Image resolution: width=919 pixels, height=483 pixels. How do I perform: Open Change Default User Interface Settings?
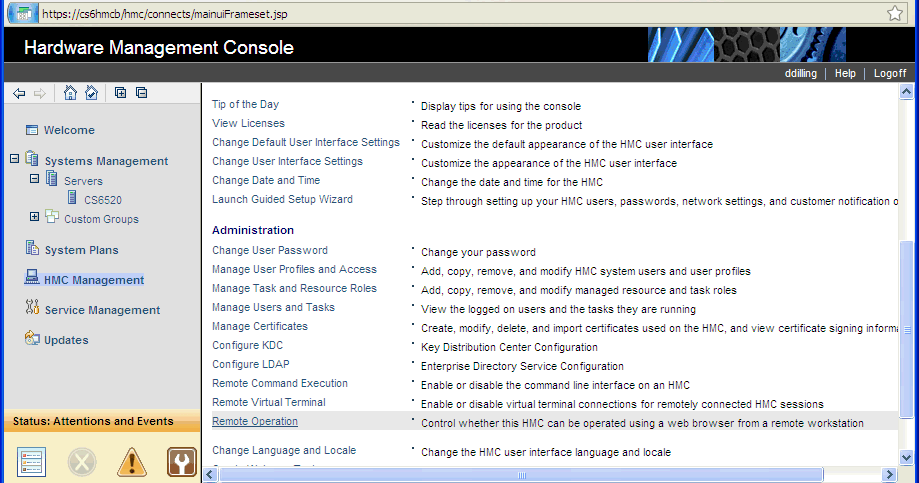point(306,142)
